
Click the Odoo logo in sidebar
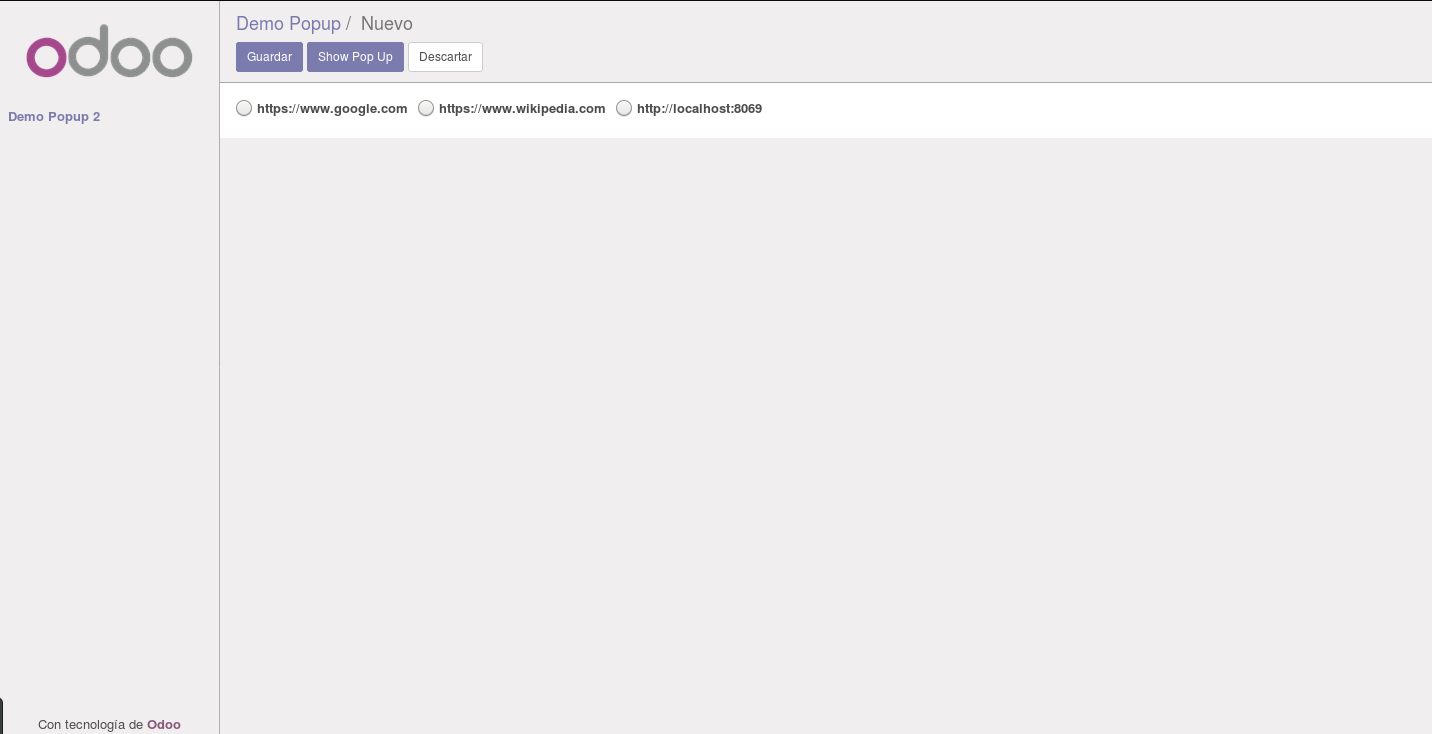click(x=109, y=53)
